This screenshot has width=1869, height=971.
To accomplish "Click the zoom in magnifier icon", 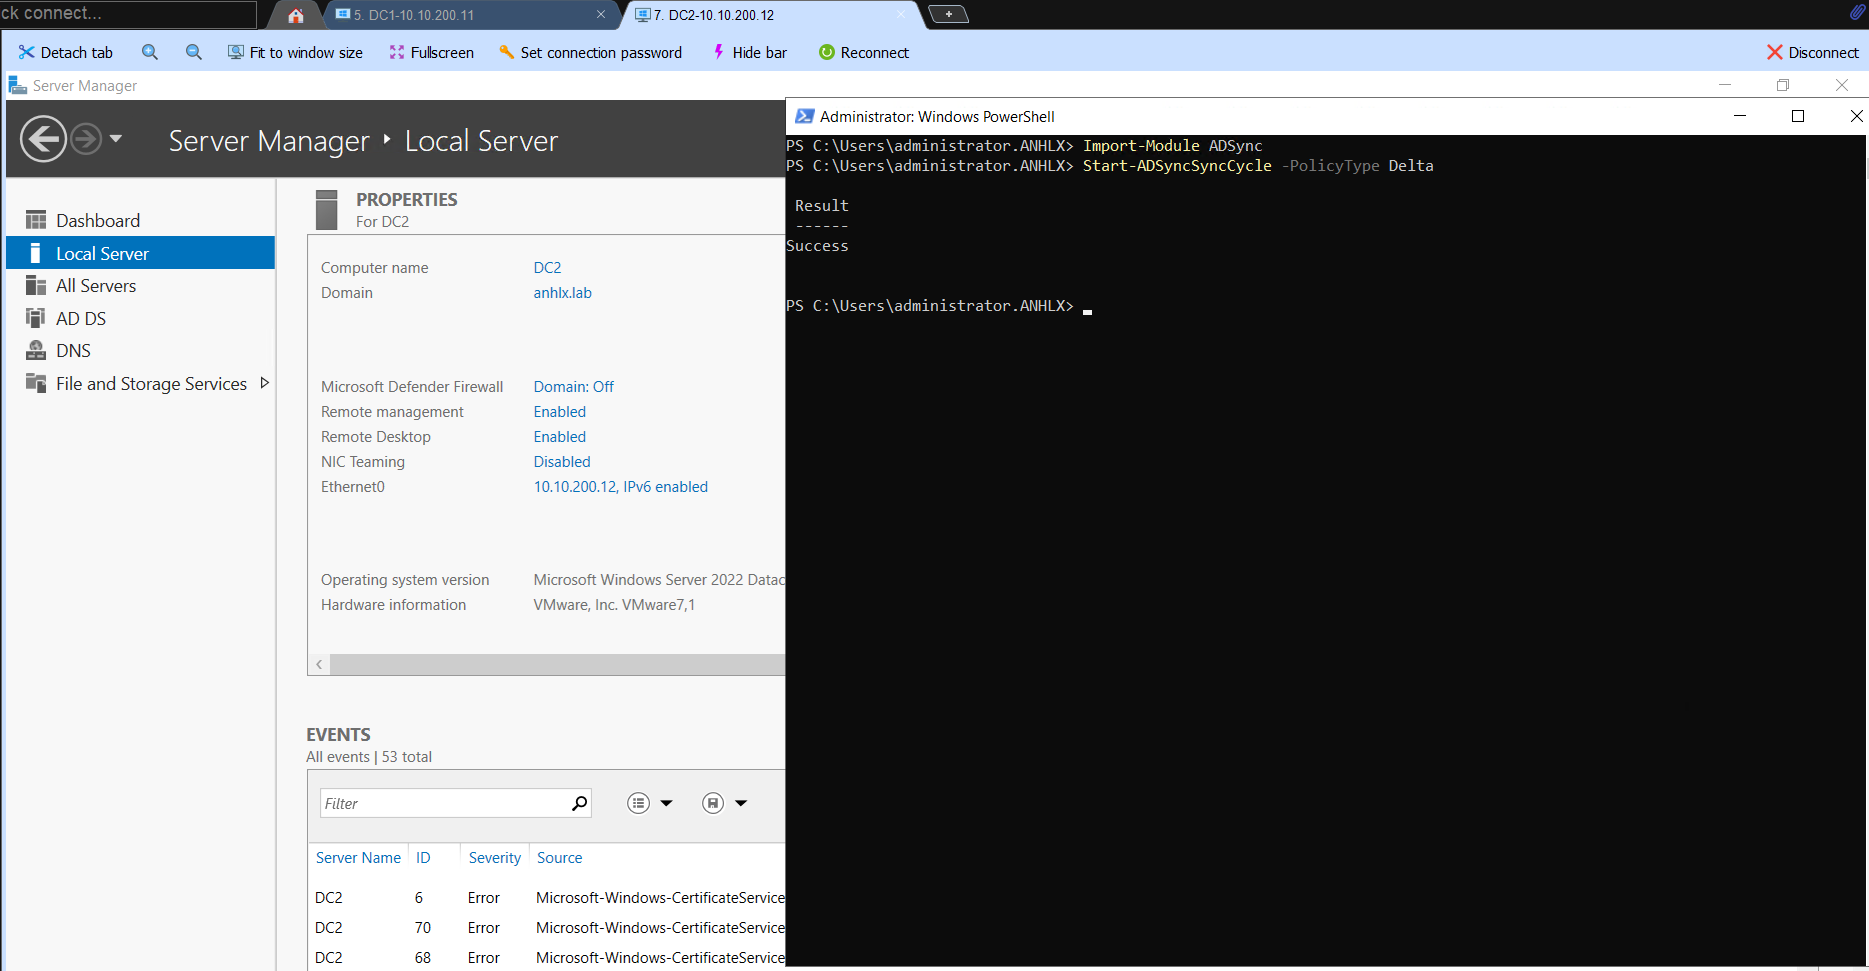I will point(150,52).
